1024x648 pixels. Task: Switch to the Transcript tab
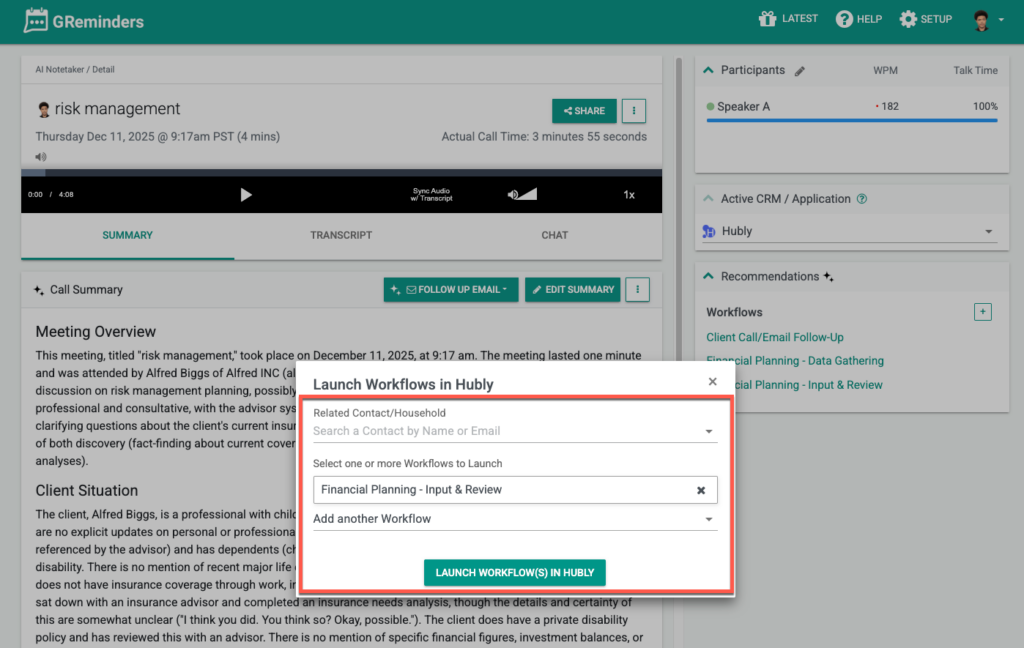point(341,235)
